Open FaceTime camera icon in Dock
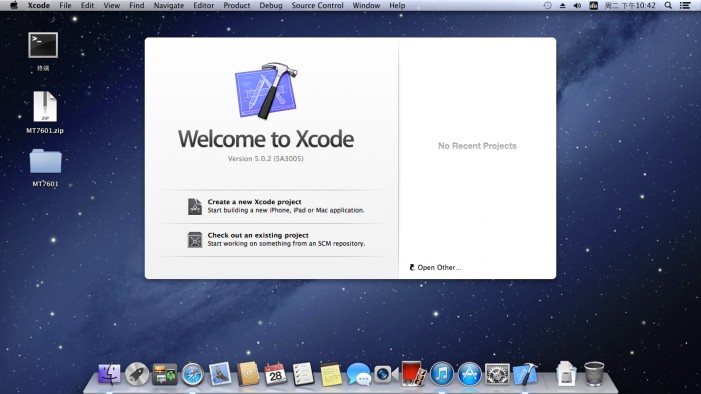701x394 pixels. coord(386,374)
